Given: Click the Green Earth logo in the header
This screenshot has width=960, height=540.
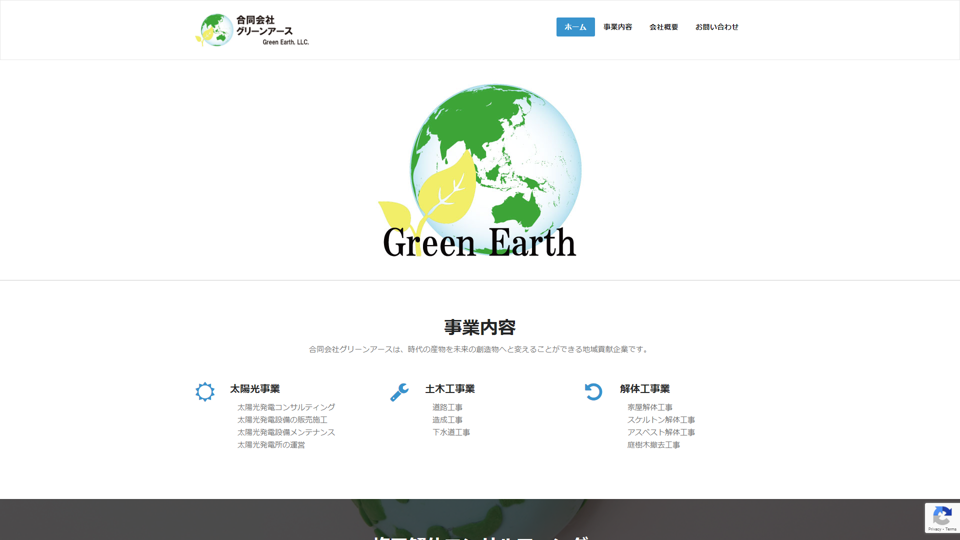Looking at the screenshot, I should coord(252,30).
